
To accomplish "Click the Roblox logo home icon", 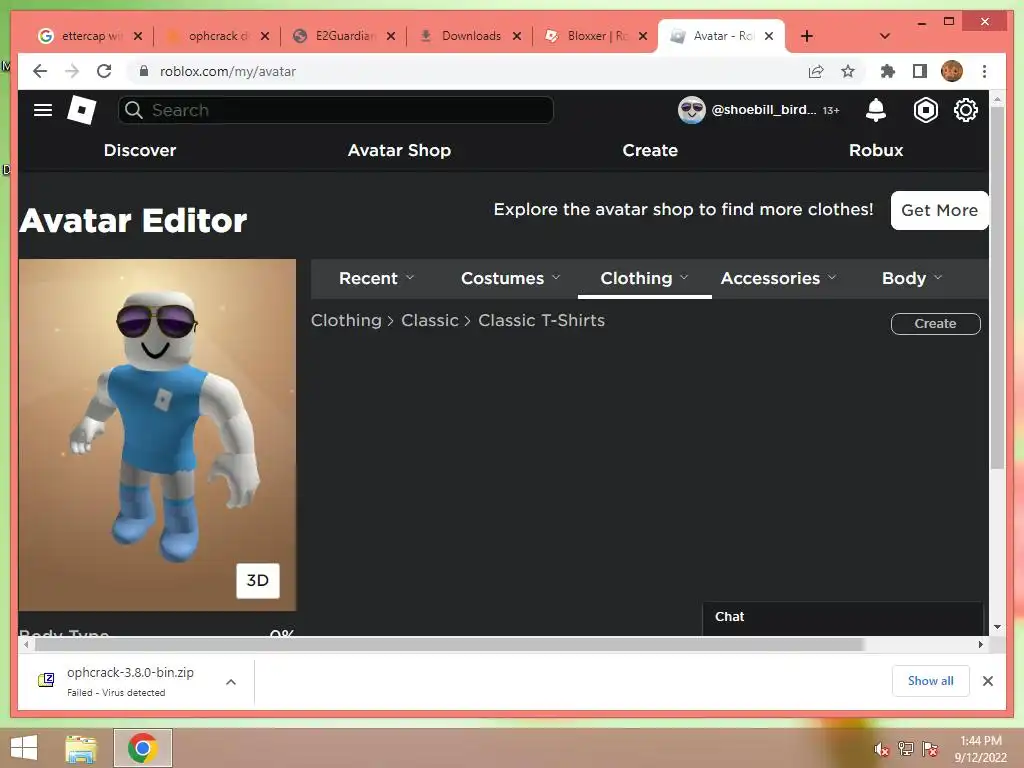I will pos(82,110).
